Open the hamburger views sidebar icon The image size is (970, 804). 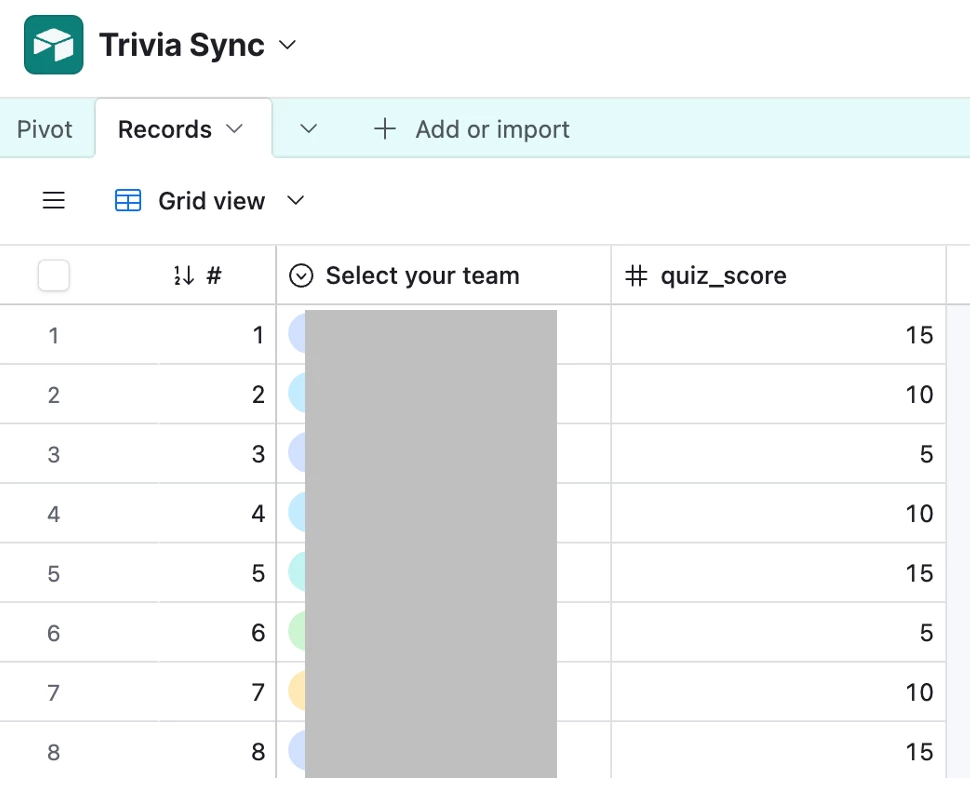coord(54,201)
